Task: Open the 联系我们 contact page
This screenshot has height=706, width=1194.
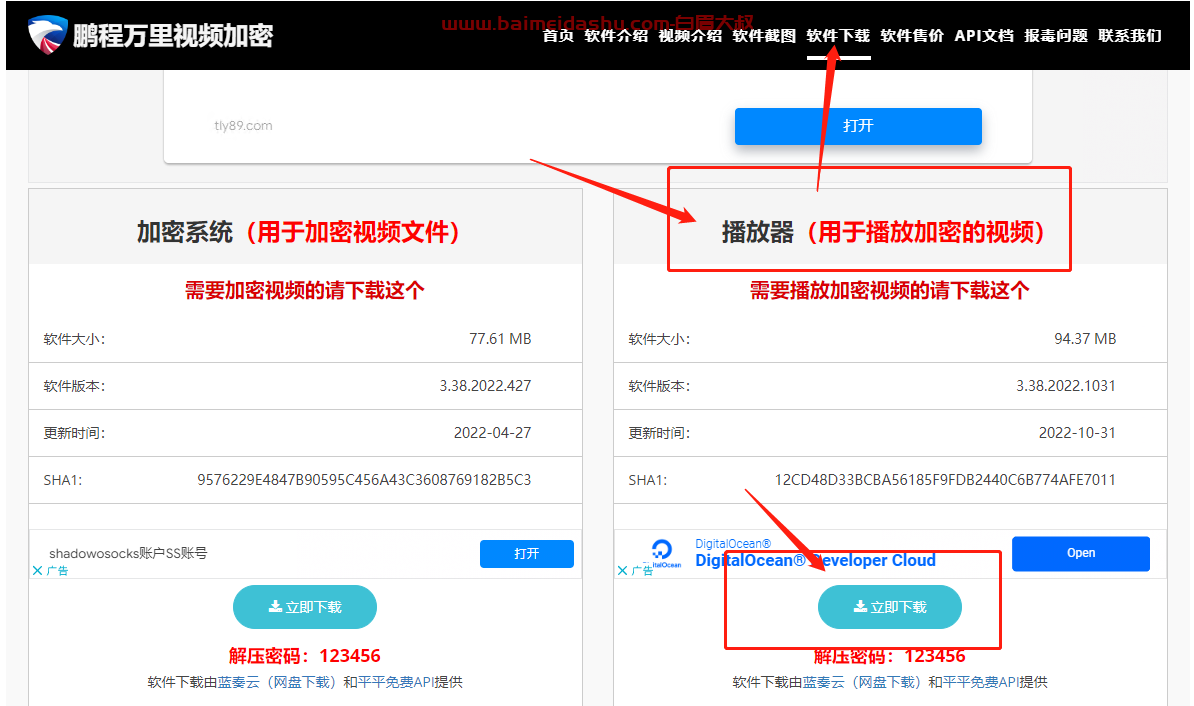Action: (x=1130, y=36)
